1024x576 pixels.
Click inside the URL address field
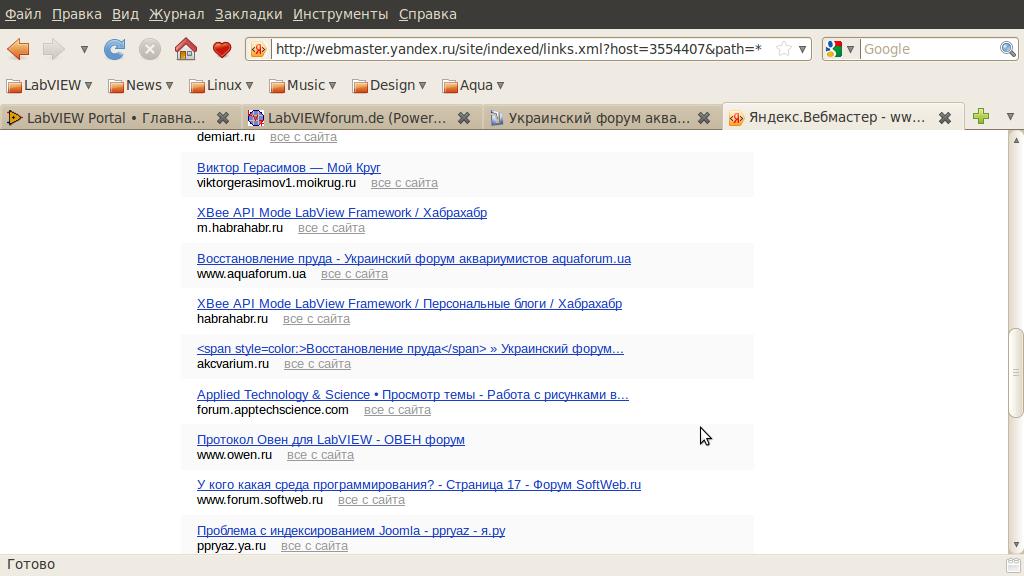click(518, 49)
